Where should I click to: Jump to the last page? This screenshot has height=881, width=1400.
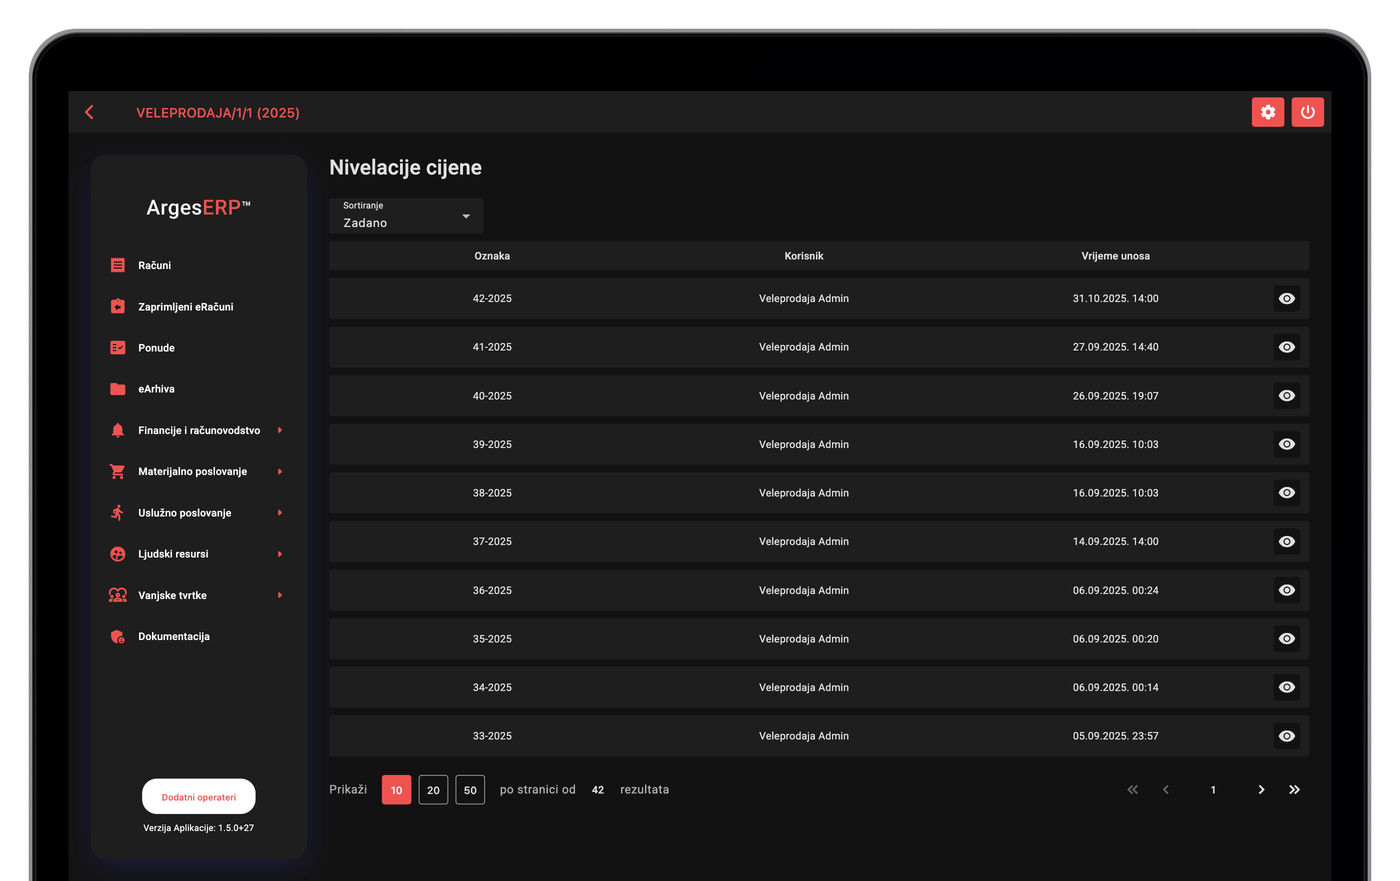tap(1294, 790)
